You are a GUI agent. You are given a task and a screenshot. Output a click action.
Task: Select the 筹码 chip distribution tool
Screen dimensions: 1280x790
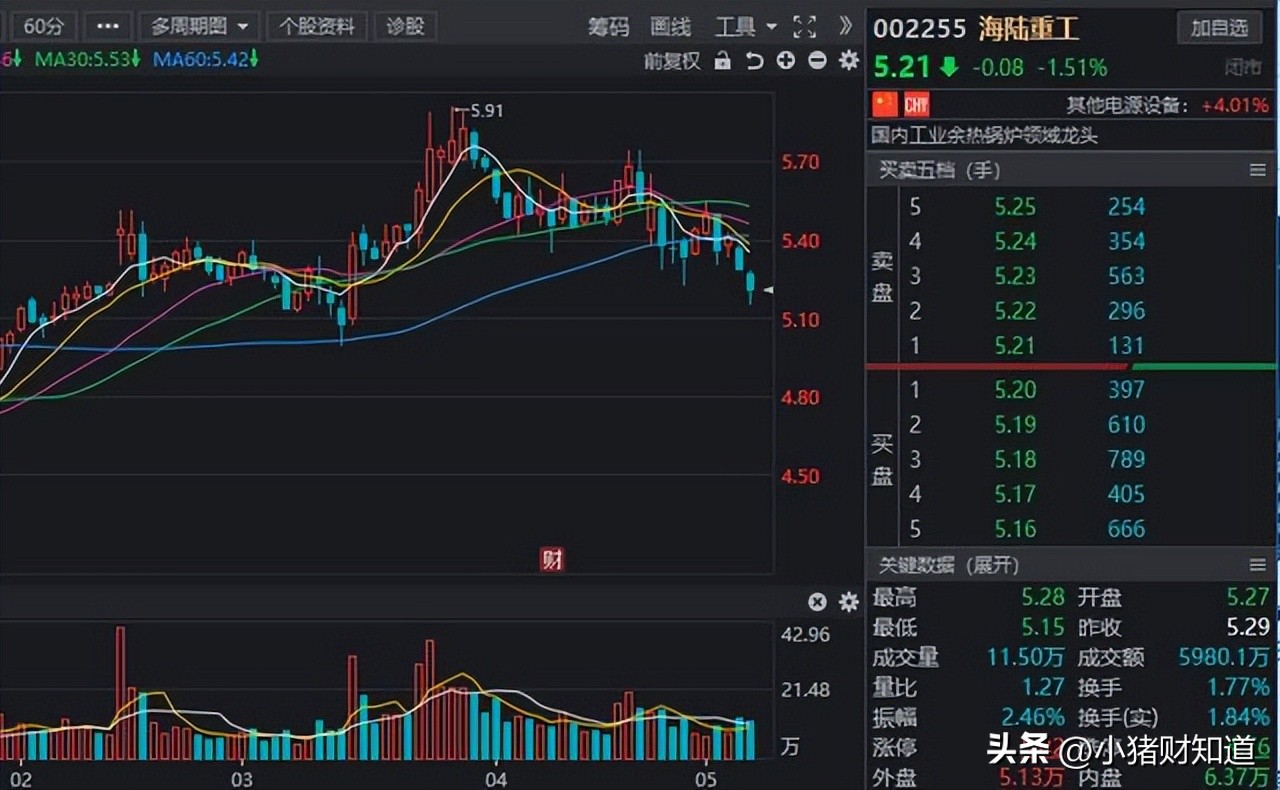pyautogui.click(x=611, y=27)
